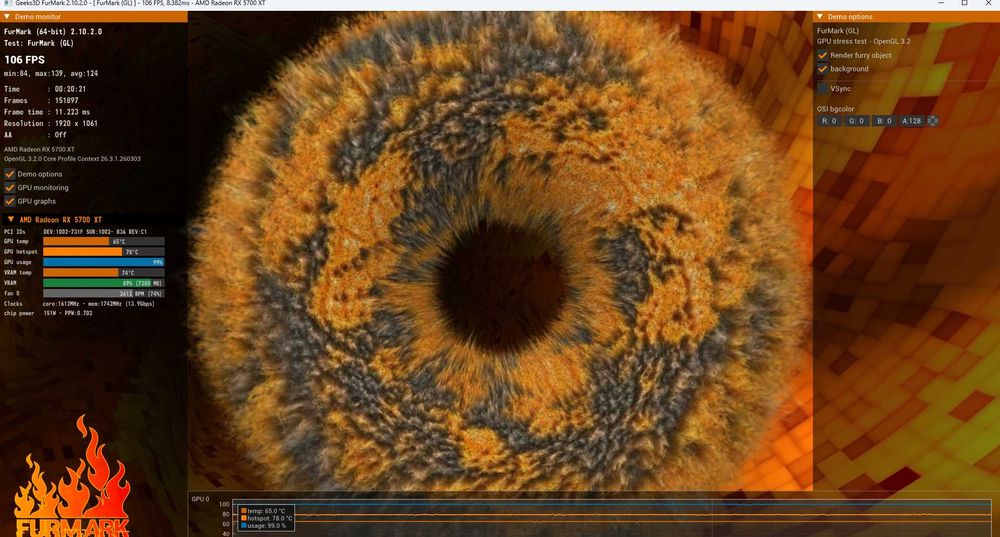Uncheck the Demo options checkbox in monitor panel
The image size is (1000, 537).
coord(10,174)
